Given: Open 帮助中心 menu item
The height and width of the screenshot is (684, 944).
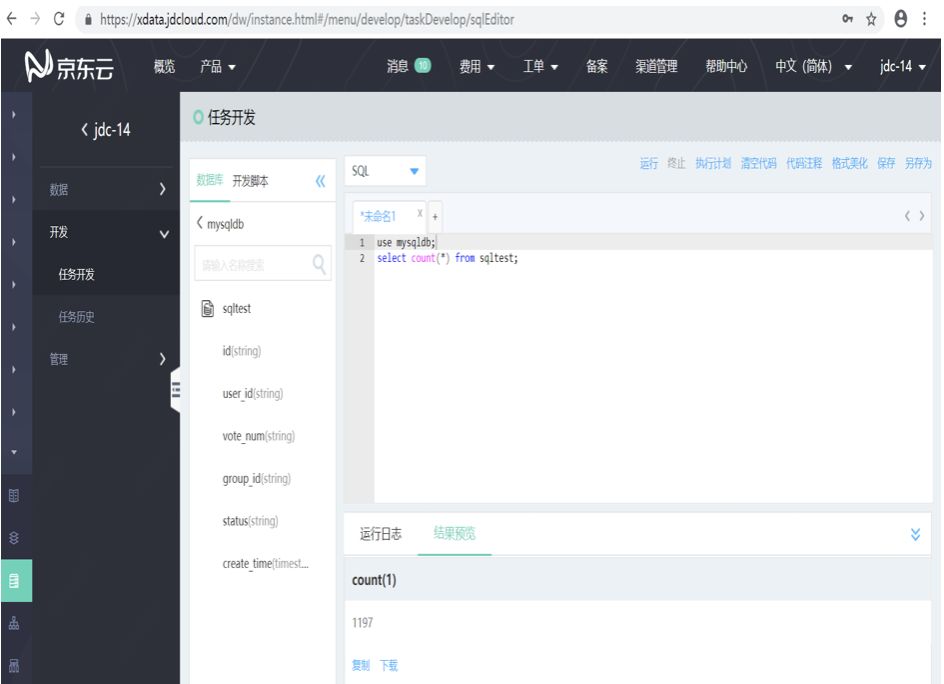Looking at the screenshot, I should tap(726, 66).
